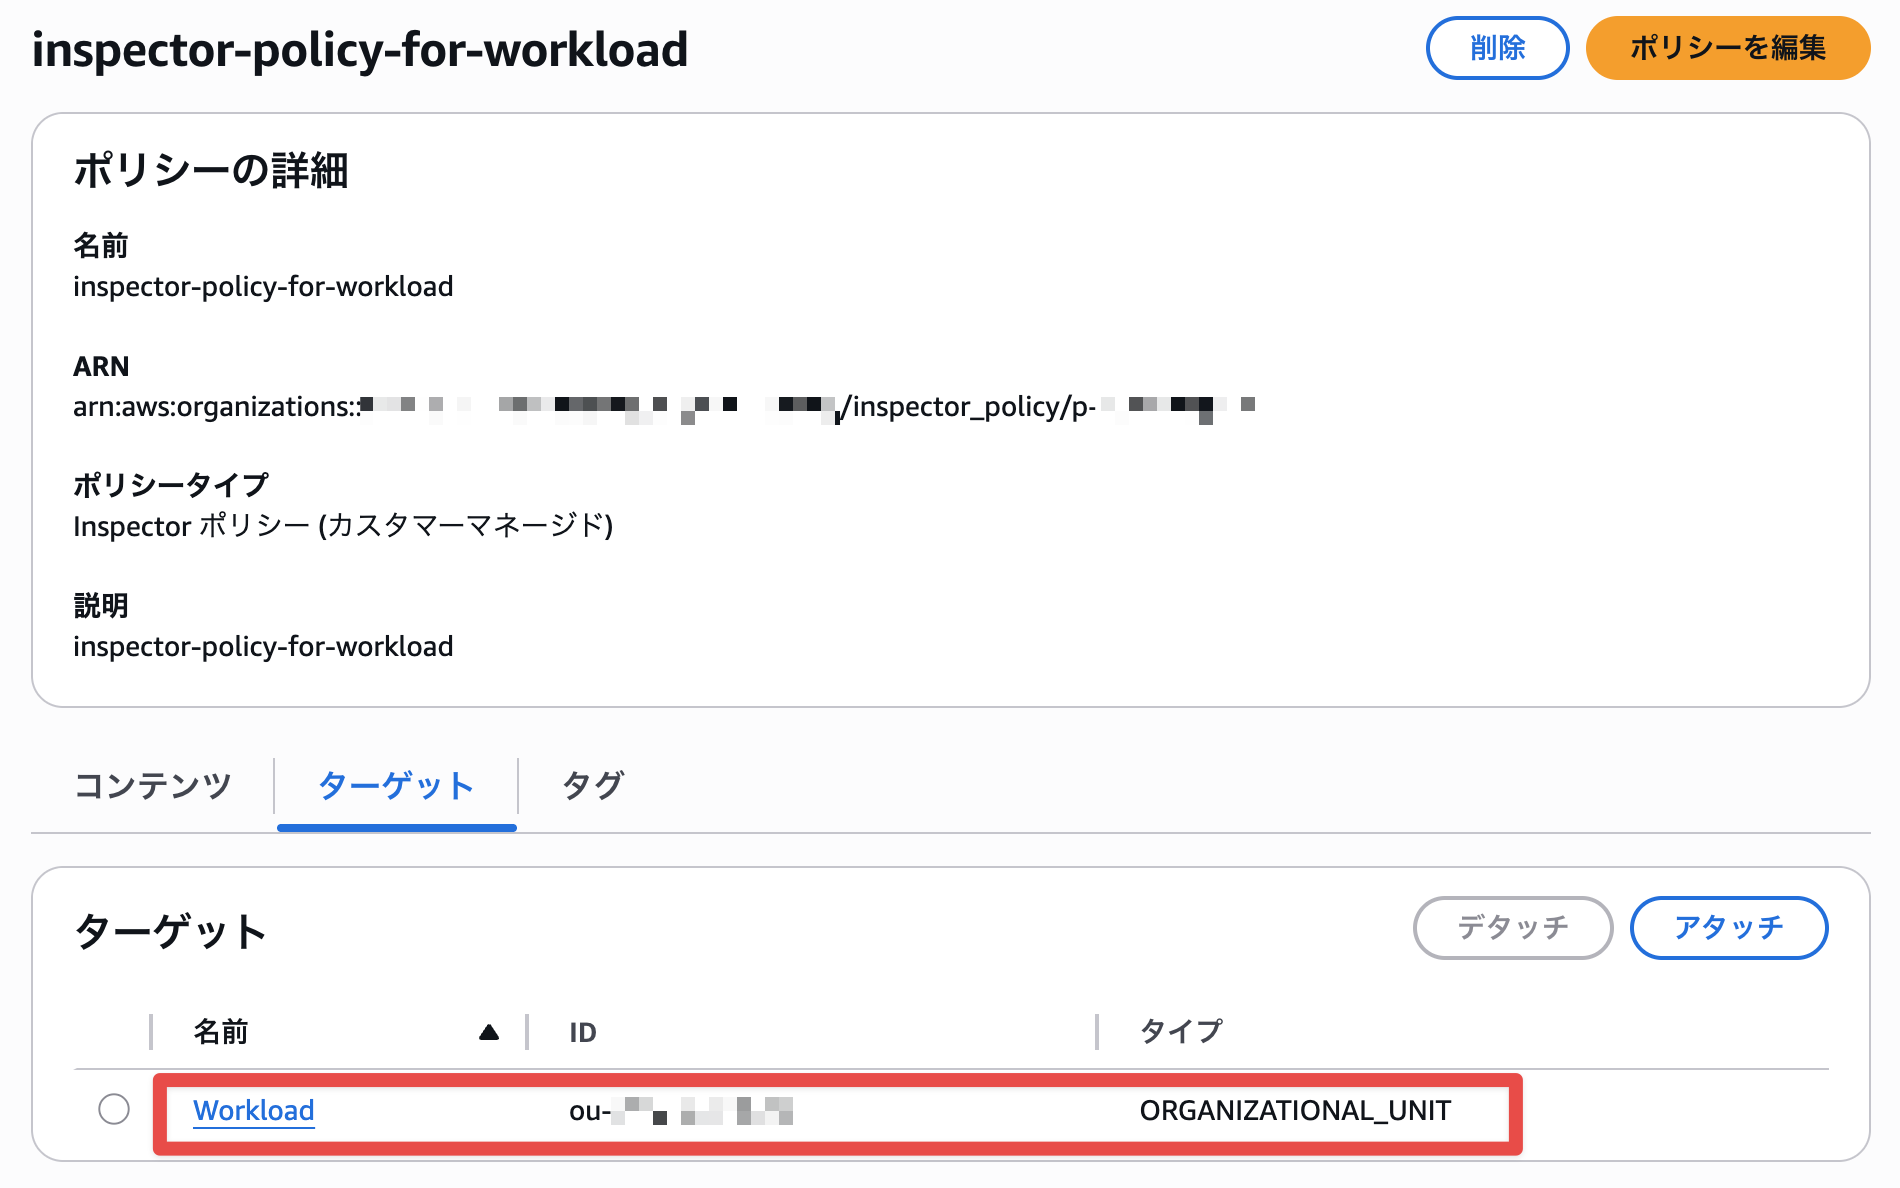This screenshot has width=1900, height=1188.
Task: Open the Workload target link
Action: point(254,1111)
